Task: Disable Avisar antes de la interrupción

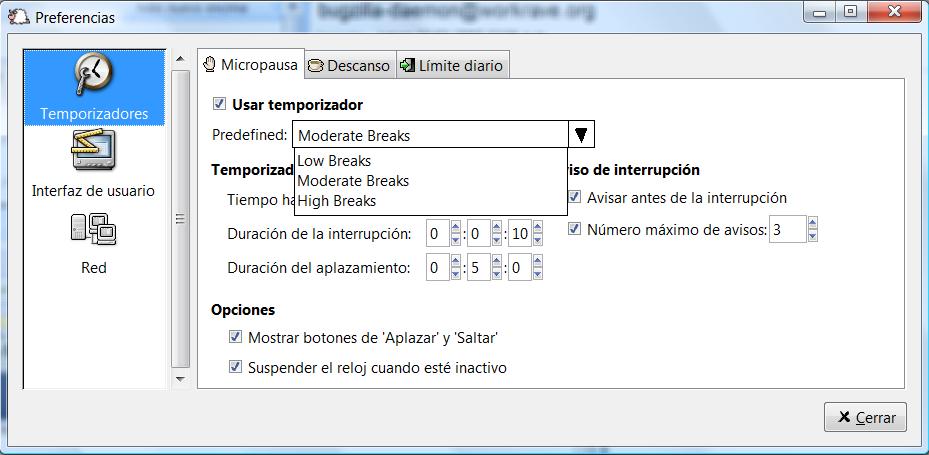Action: coord(574,198)
